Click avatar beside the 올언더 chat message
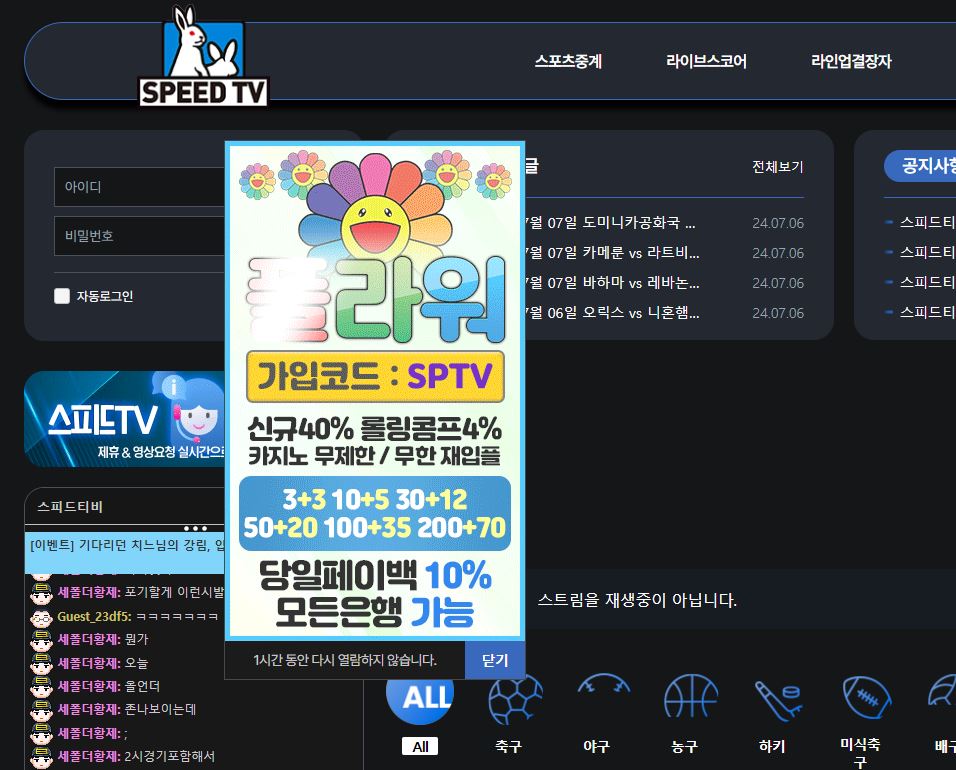Image resolution: width=956 pixels, height=770 pixels. point(41,687)
